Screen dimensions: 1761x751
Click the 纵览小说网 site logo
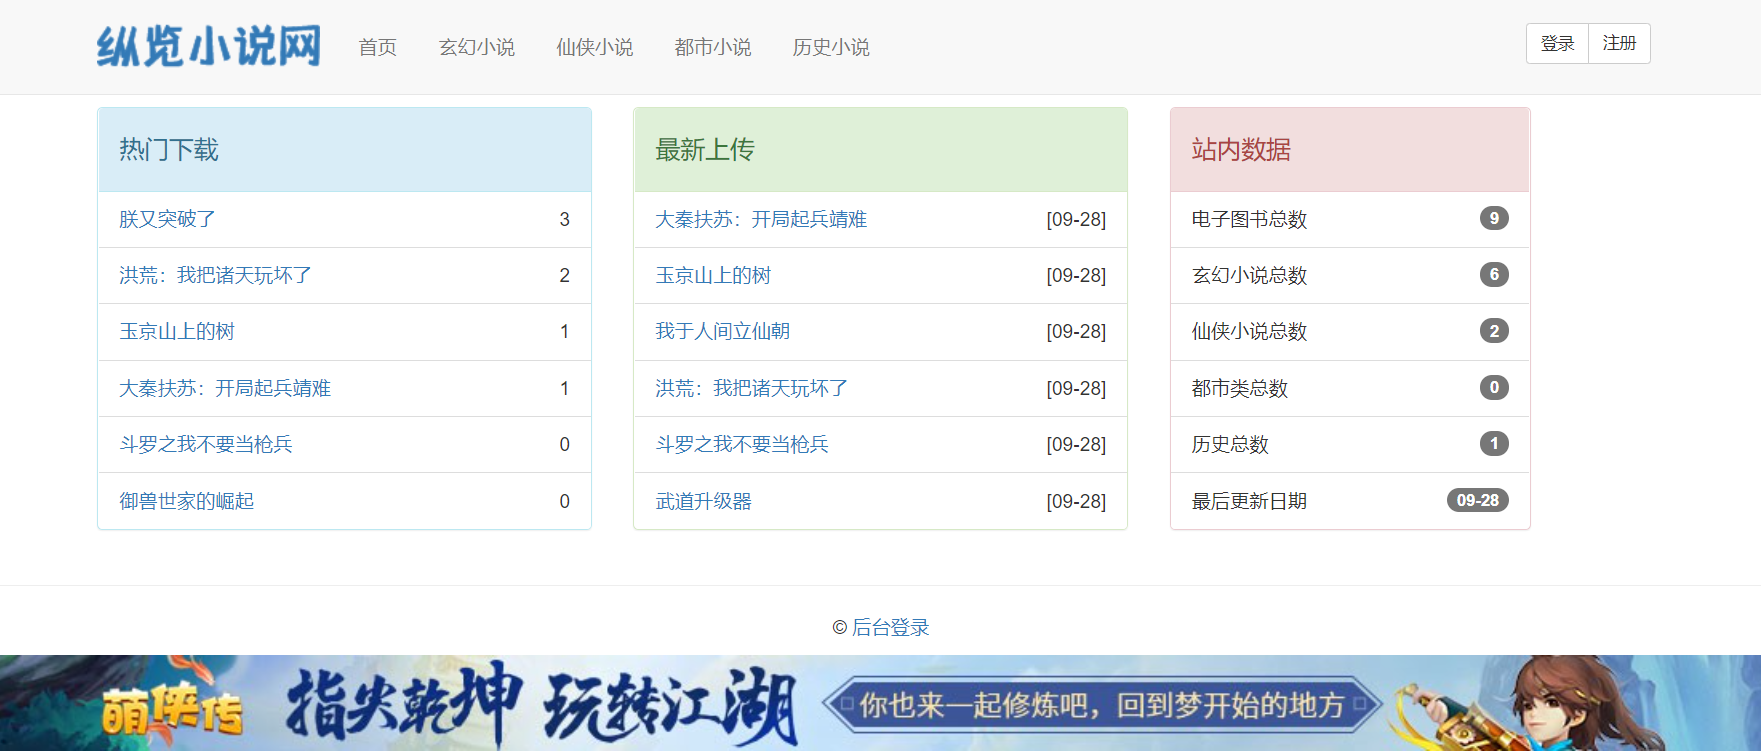pos(208,47)
